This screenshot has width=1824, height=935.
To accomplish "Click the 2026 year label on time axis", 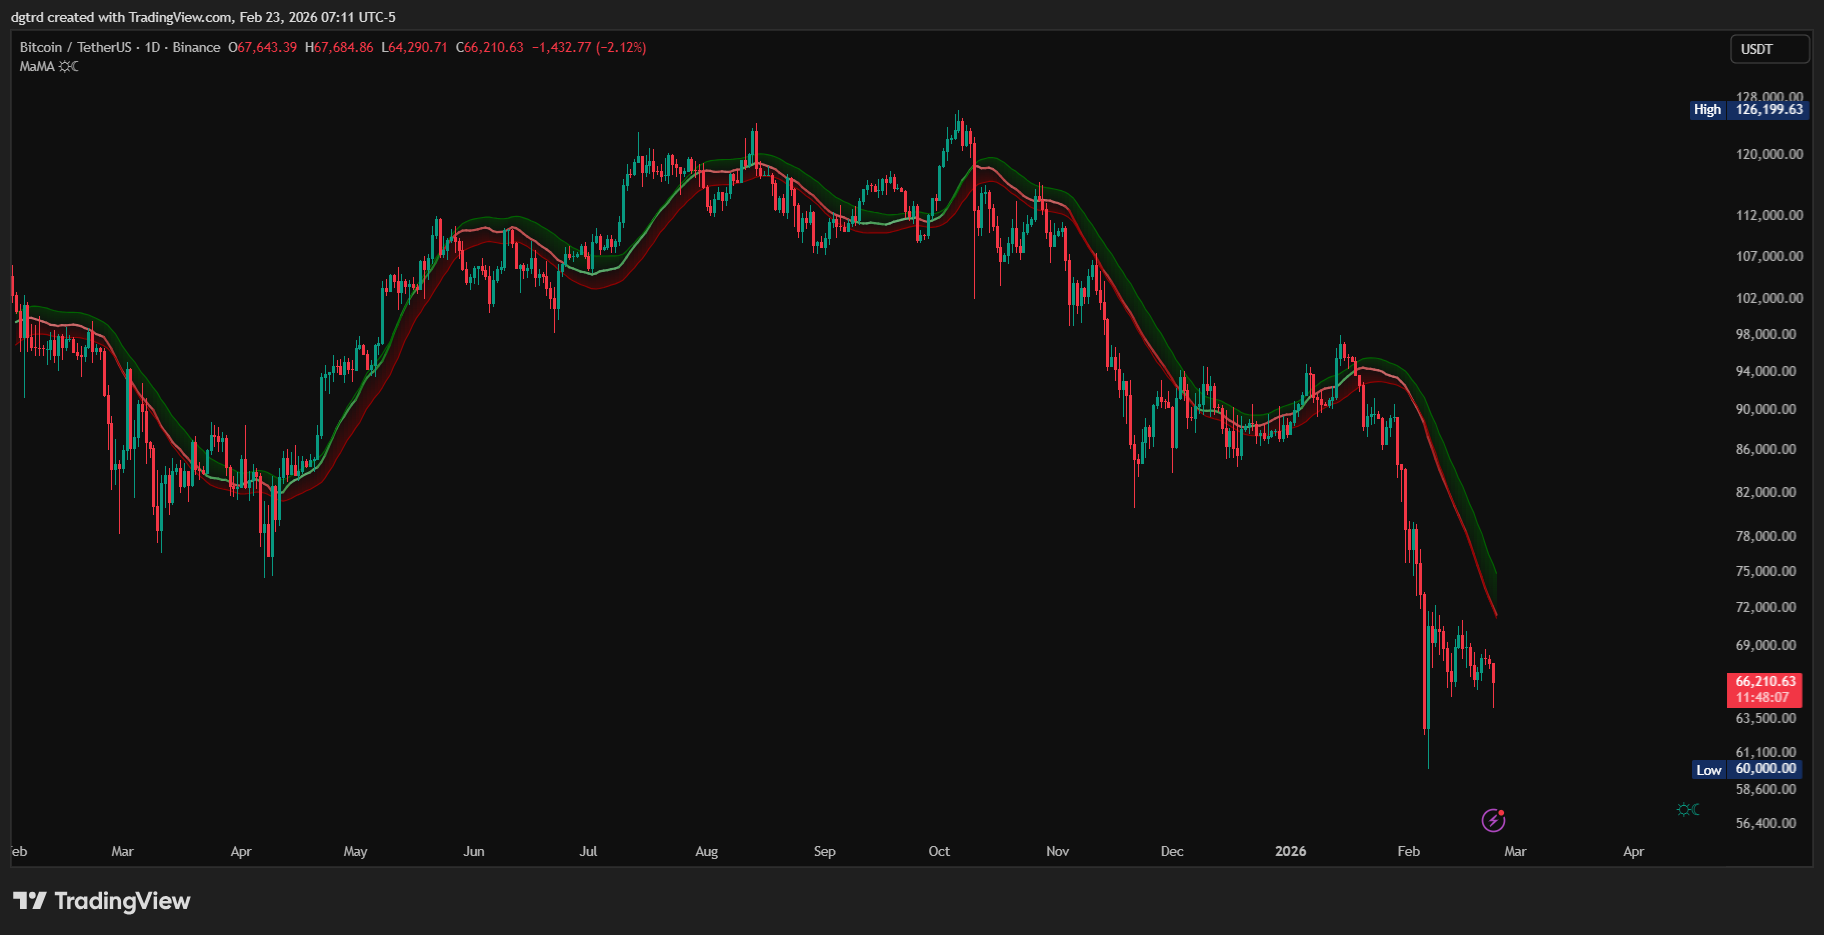I will (x=1291, y=851).
